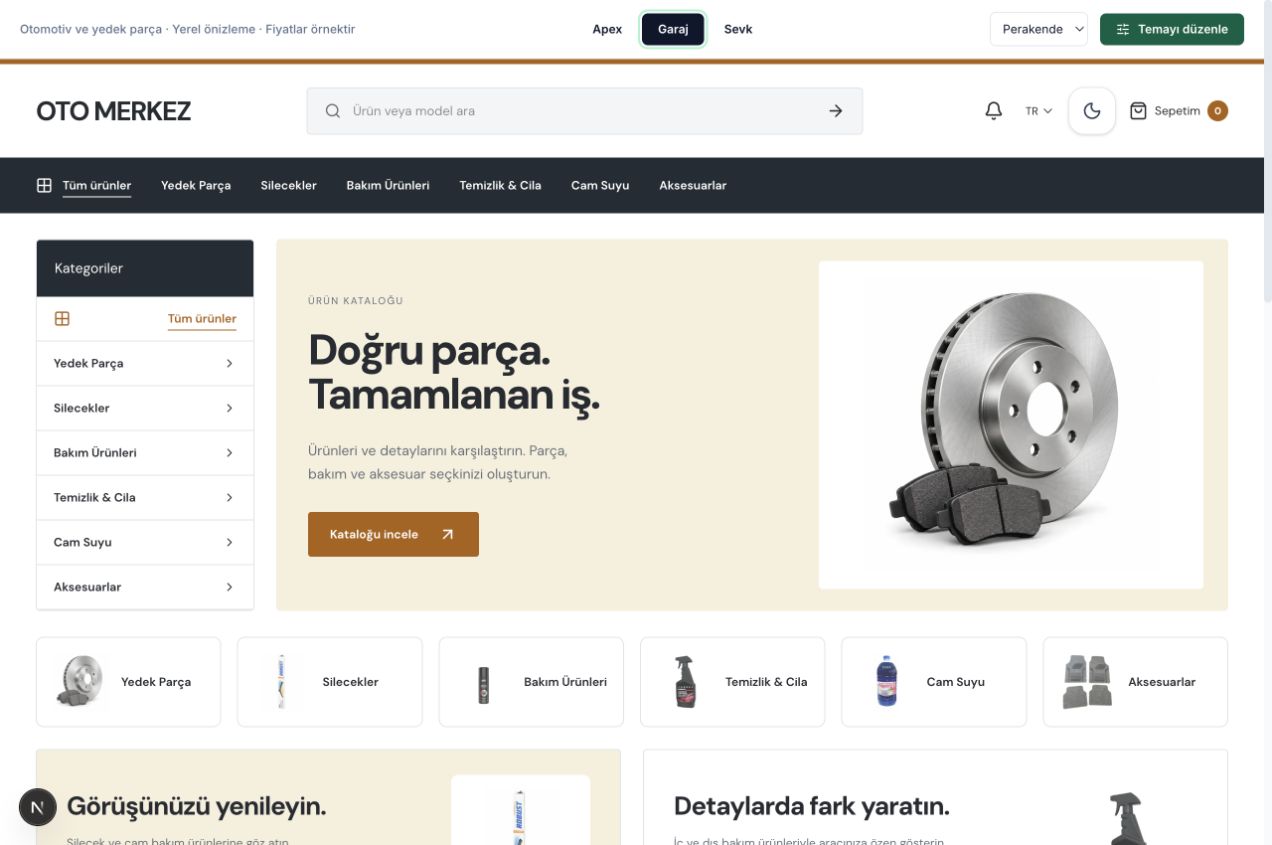This screenshot has width=1272, height=845.
Task: Open the notifications bell
Action: pos(993,111)
